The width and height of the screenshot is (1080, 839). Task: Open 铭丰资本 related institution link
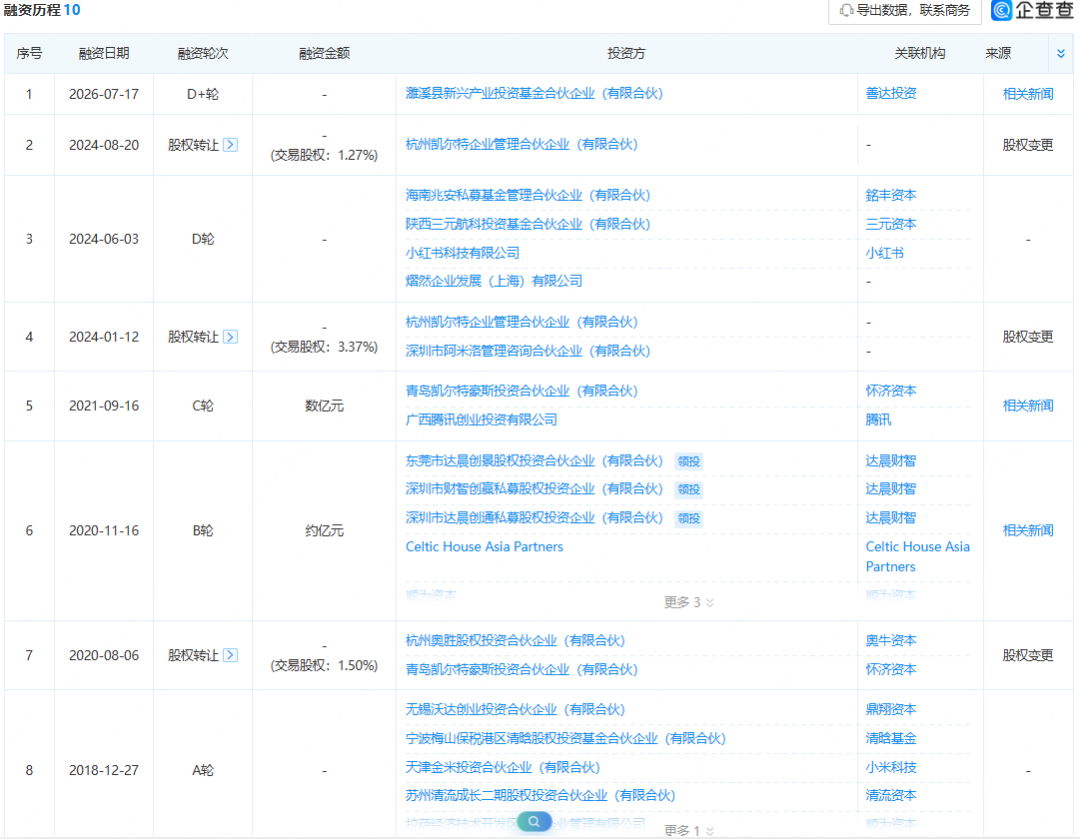pyautogui.click(x=891, y=195)
